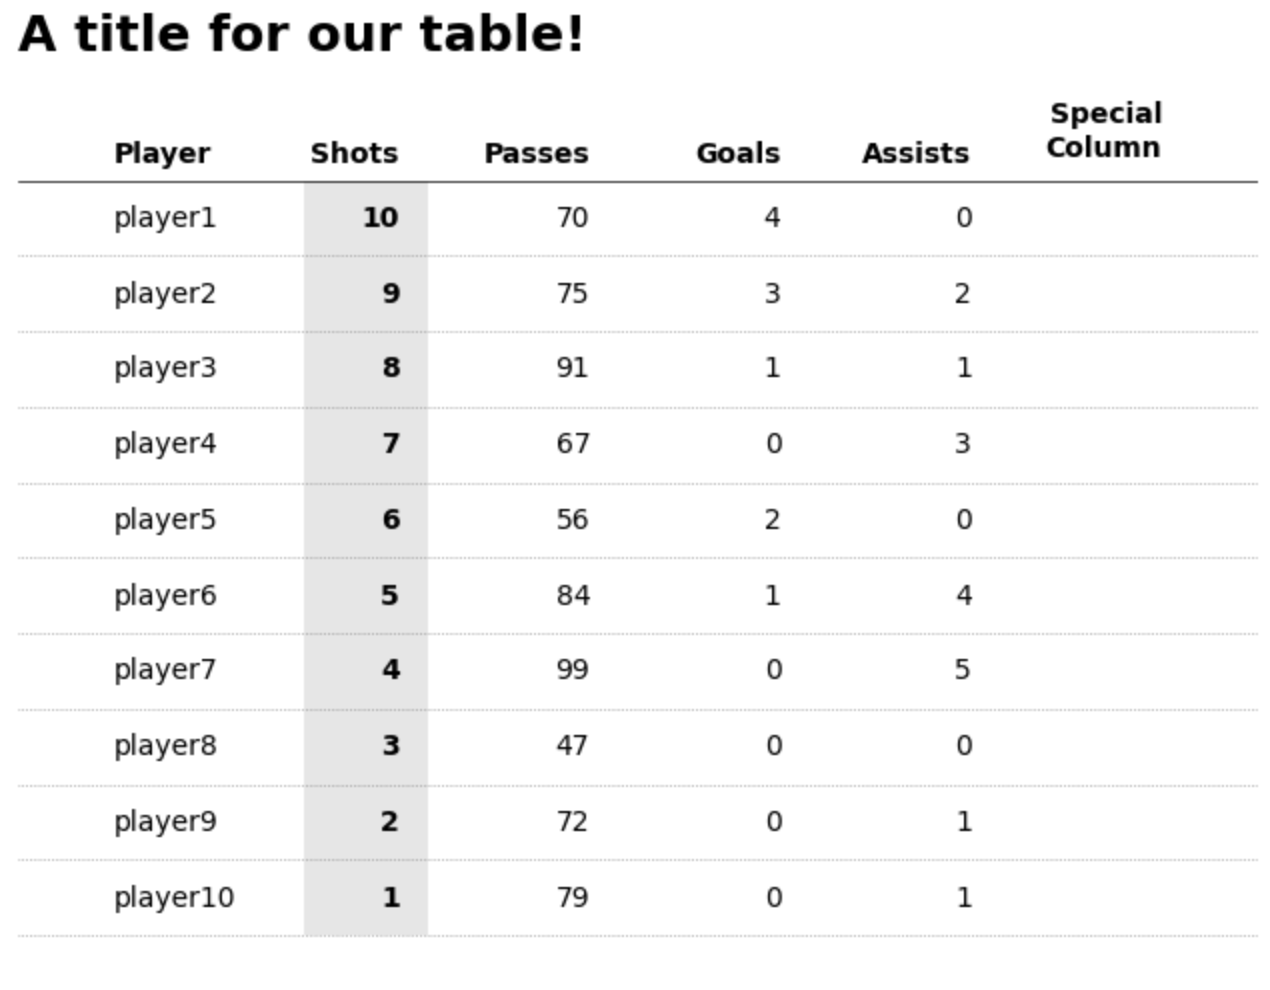The image size is (1270, 990).
Task: Select the player7 row label
Action: coord(165,670)
